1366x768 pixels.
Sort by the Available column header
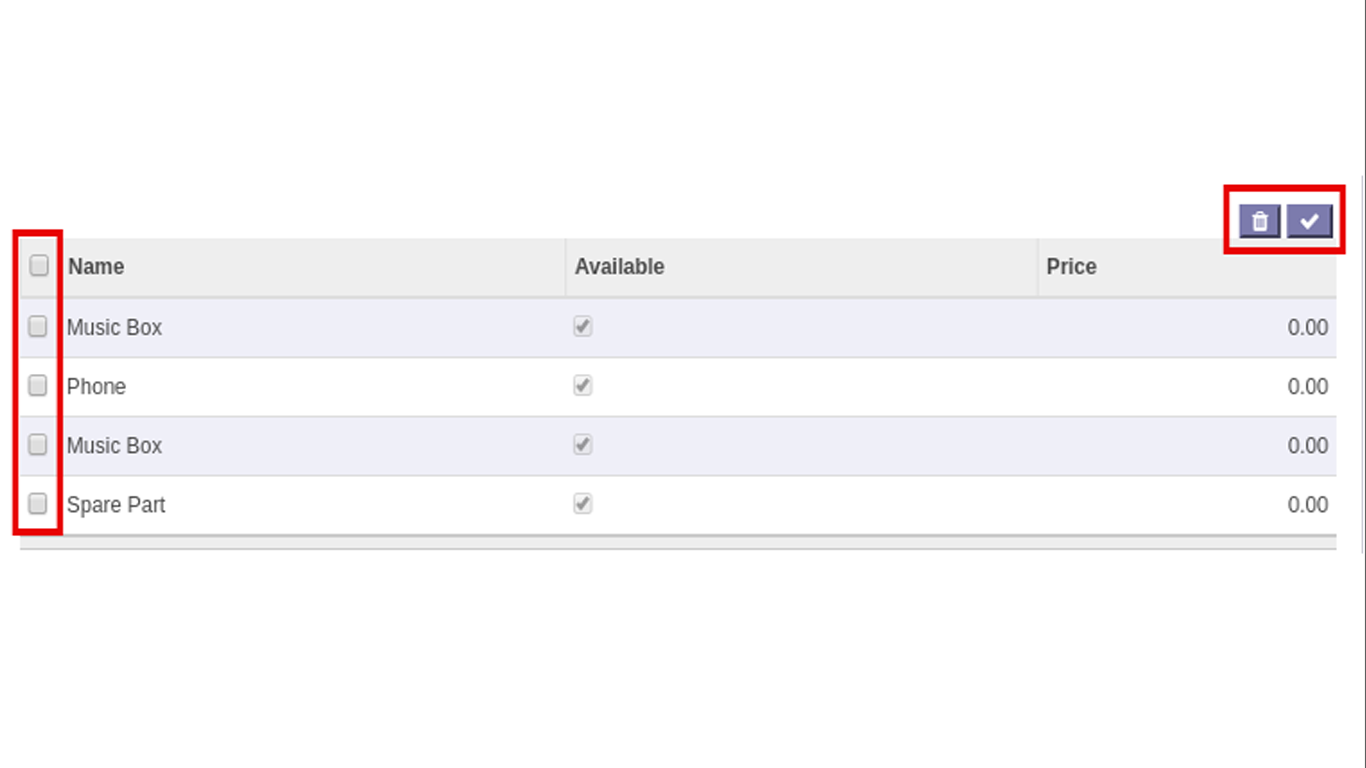coord(619,267)
